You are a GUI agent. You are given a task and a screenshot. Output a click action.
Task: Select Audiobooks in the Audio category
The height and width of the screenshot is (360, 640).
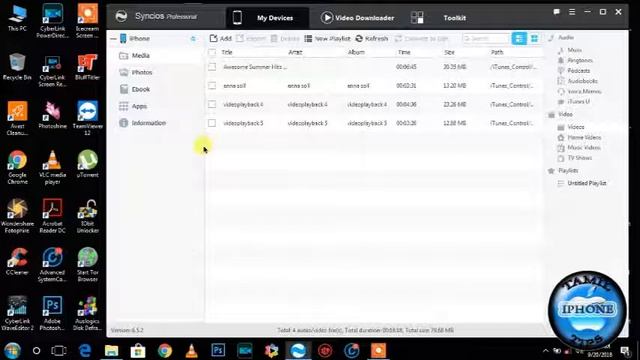tap(578, 81)
